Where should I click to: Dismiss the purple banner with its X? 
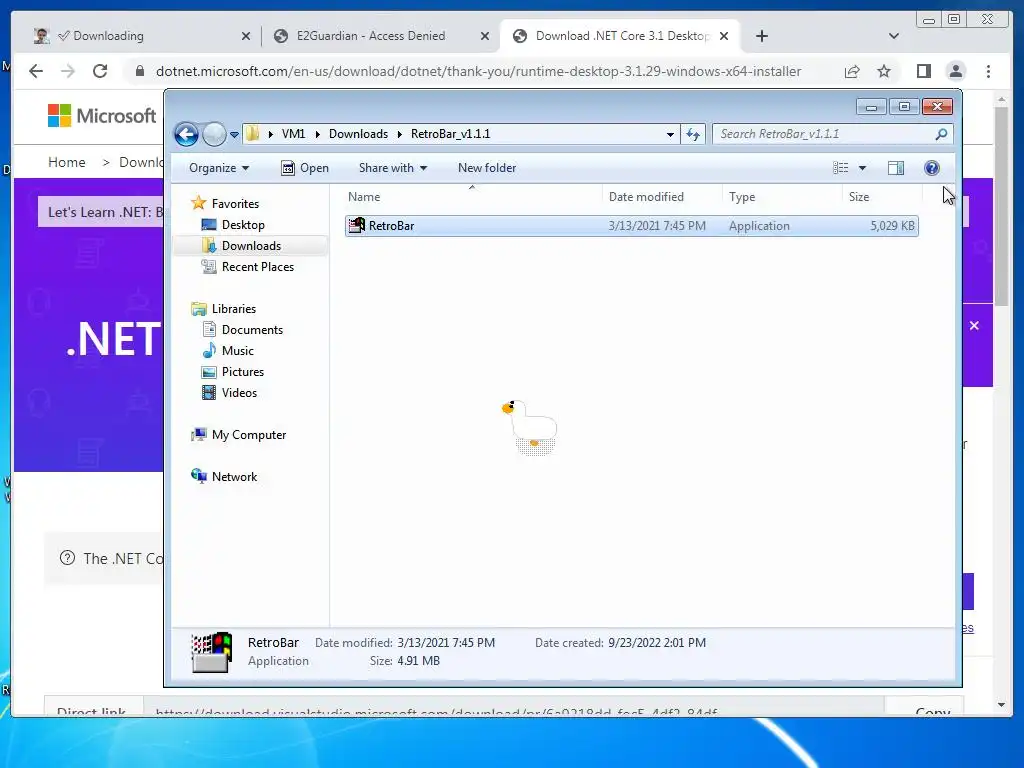click(x=974, y=325)
